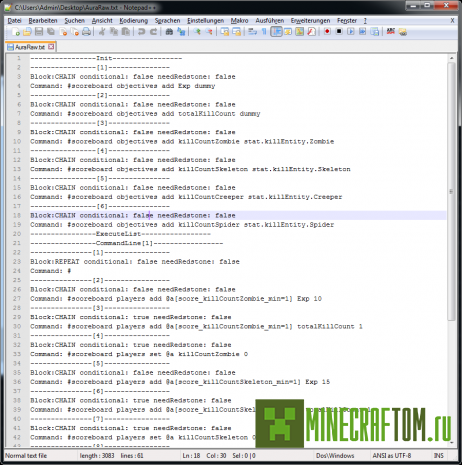This screenshot has width=462, height=465.
Task: Close the AuraRaw.txt tab with red X
Action: 51,47
